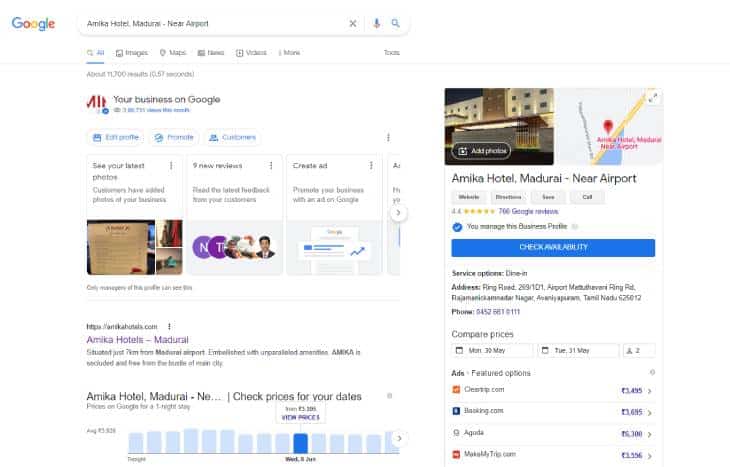Viewport: 730px width, 467px height.
Task: Click the Add photos button on hotel image
Action: [482, 151]
